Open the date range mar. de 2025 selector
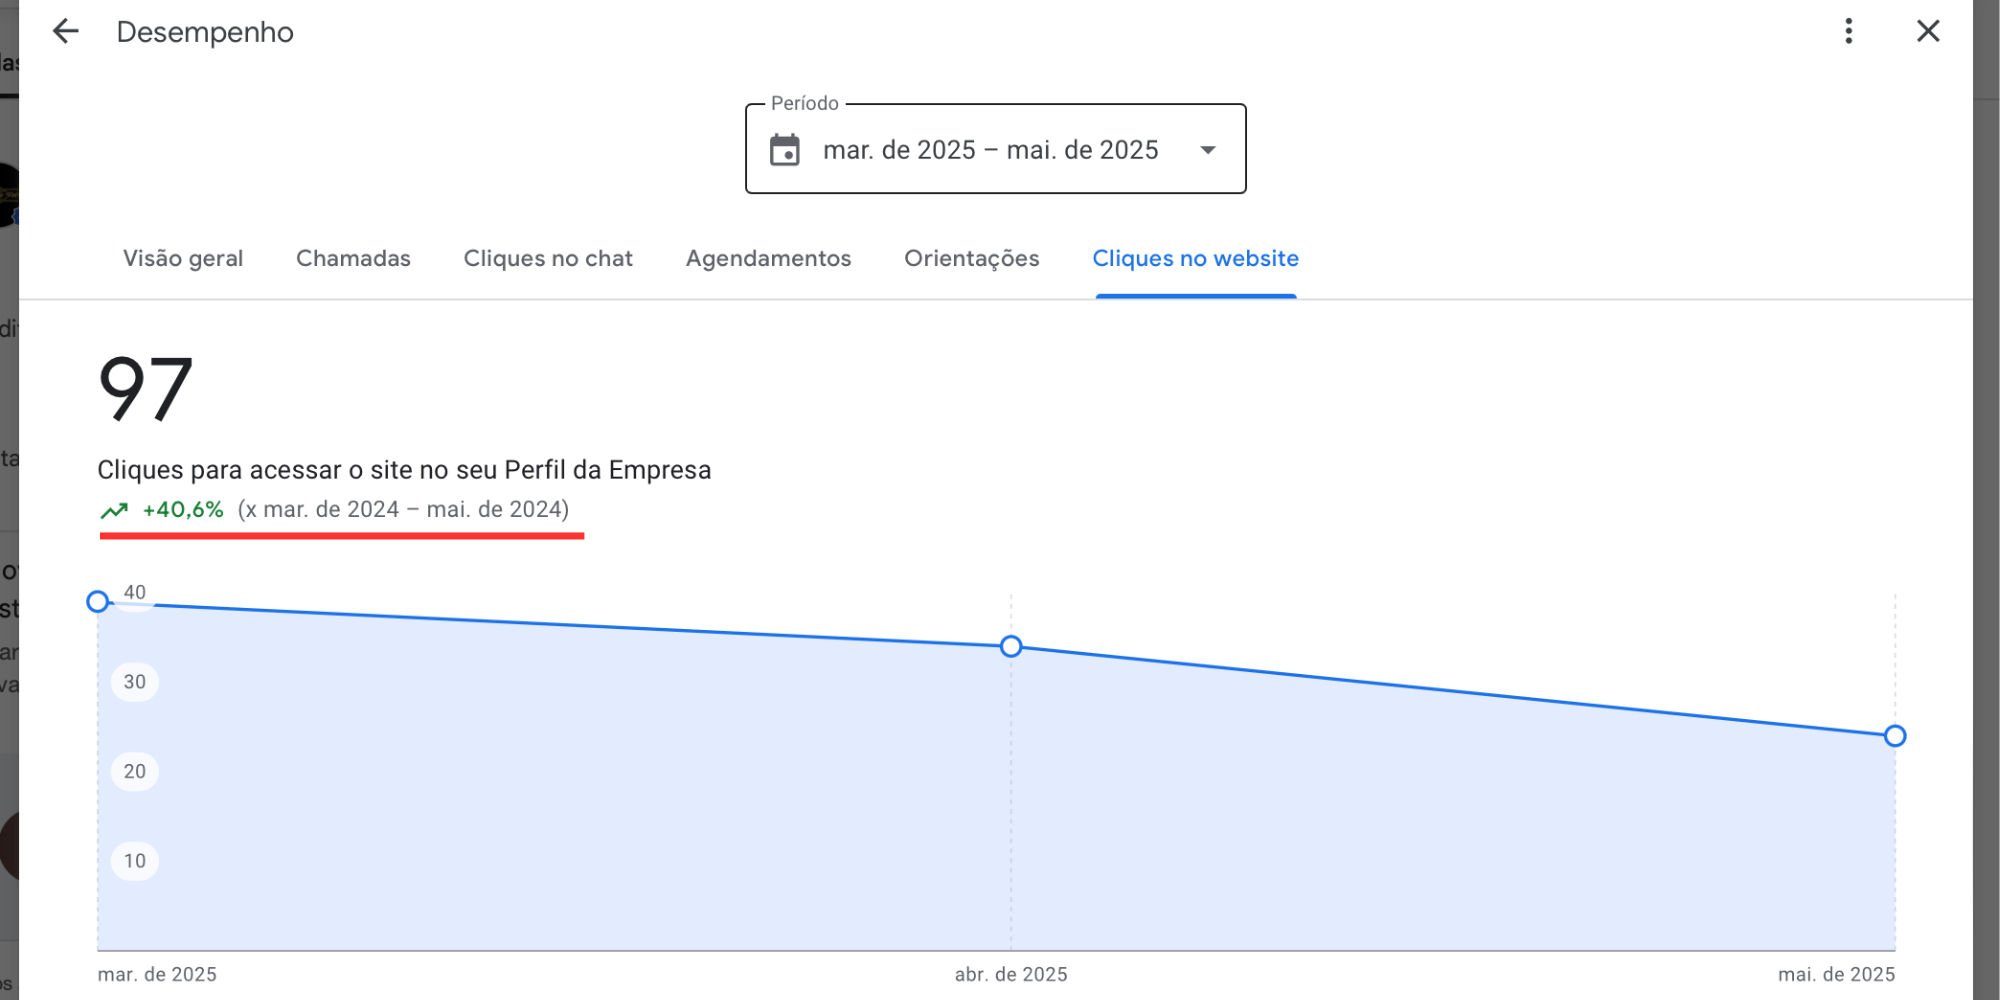The image size is (2000, 1000). click(x=990, y=150)
